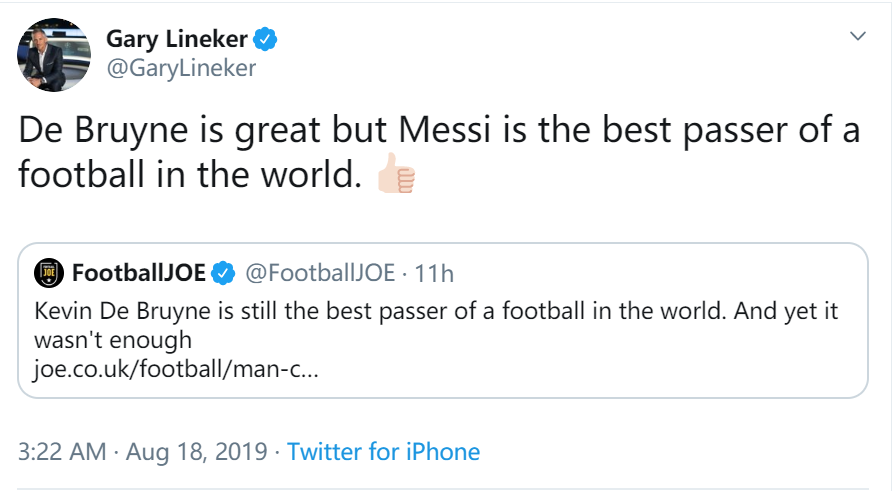Click the FootballJOE logo avatar

48,273
